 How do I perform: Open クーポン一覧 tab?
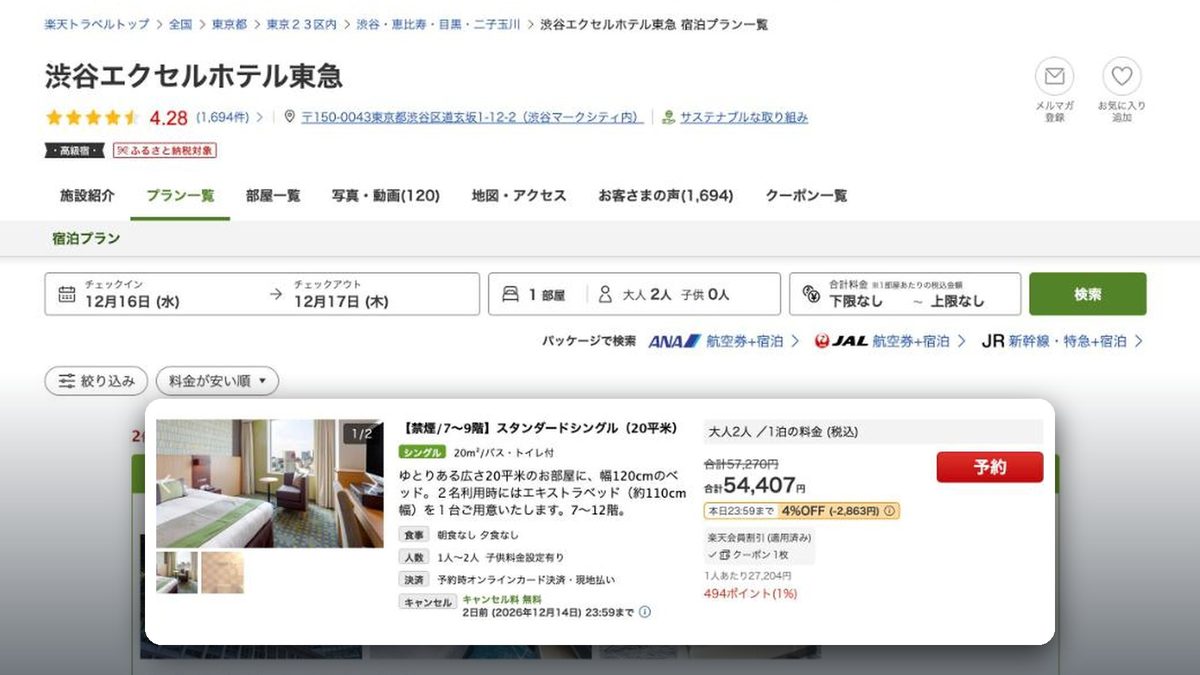click(x=806, y=196)
